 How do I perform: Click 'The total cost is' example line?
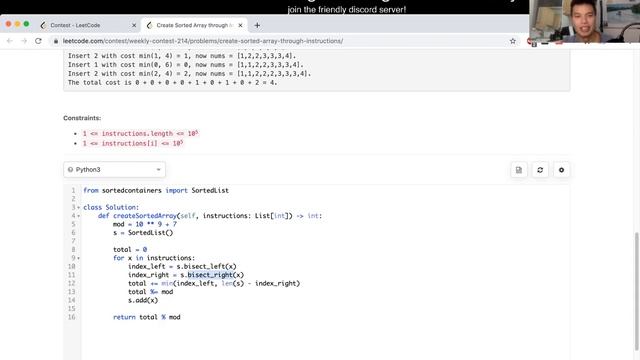(173, 82)
